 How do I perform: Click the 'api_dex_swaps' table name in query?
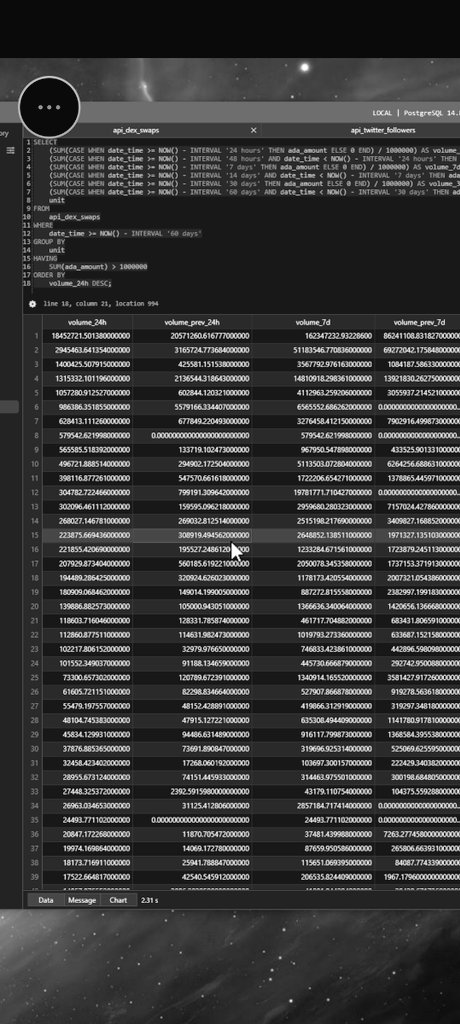tap(74, 216)
